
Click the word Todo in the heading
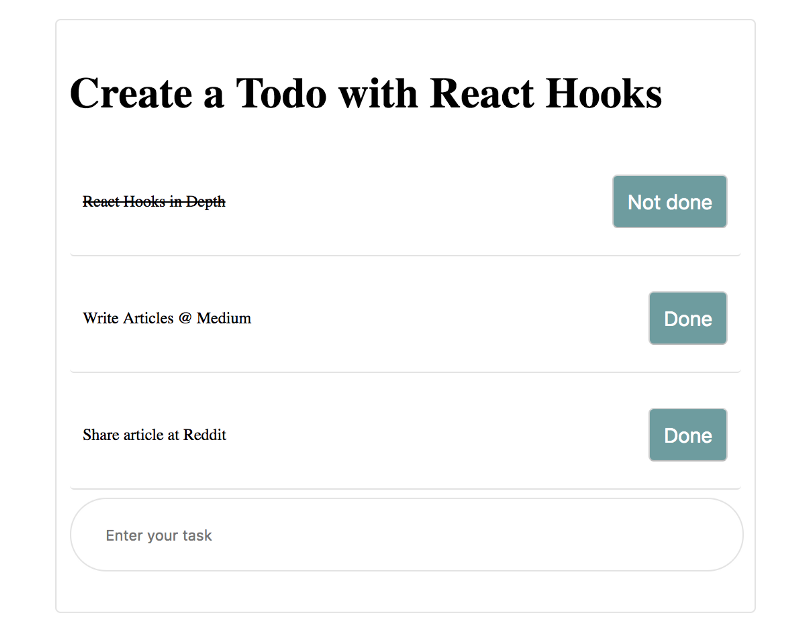pyautogui.click(x=280, y=93)
